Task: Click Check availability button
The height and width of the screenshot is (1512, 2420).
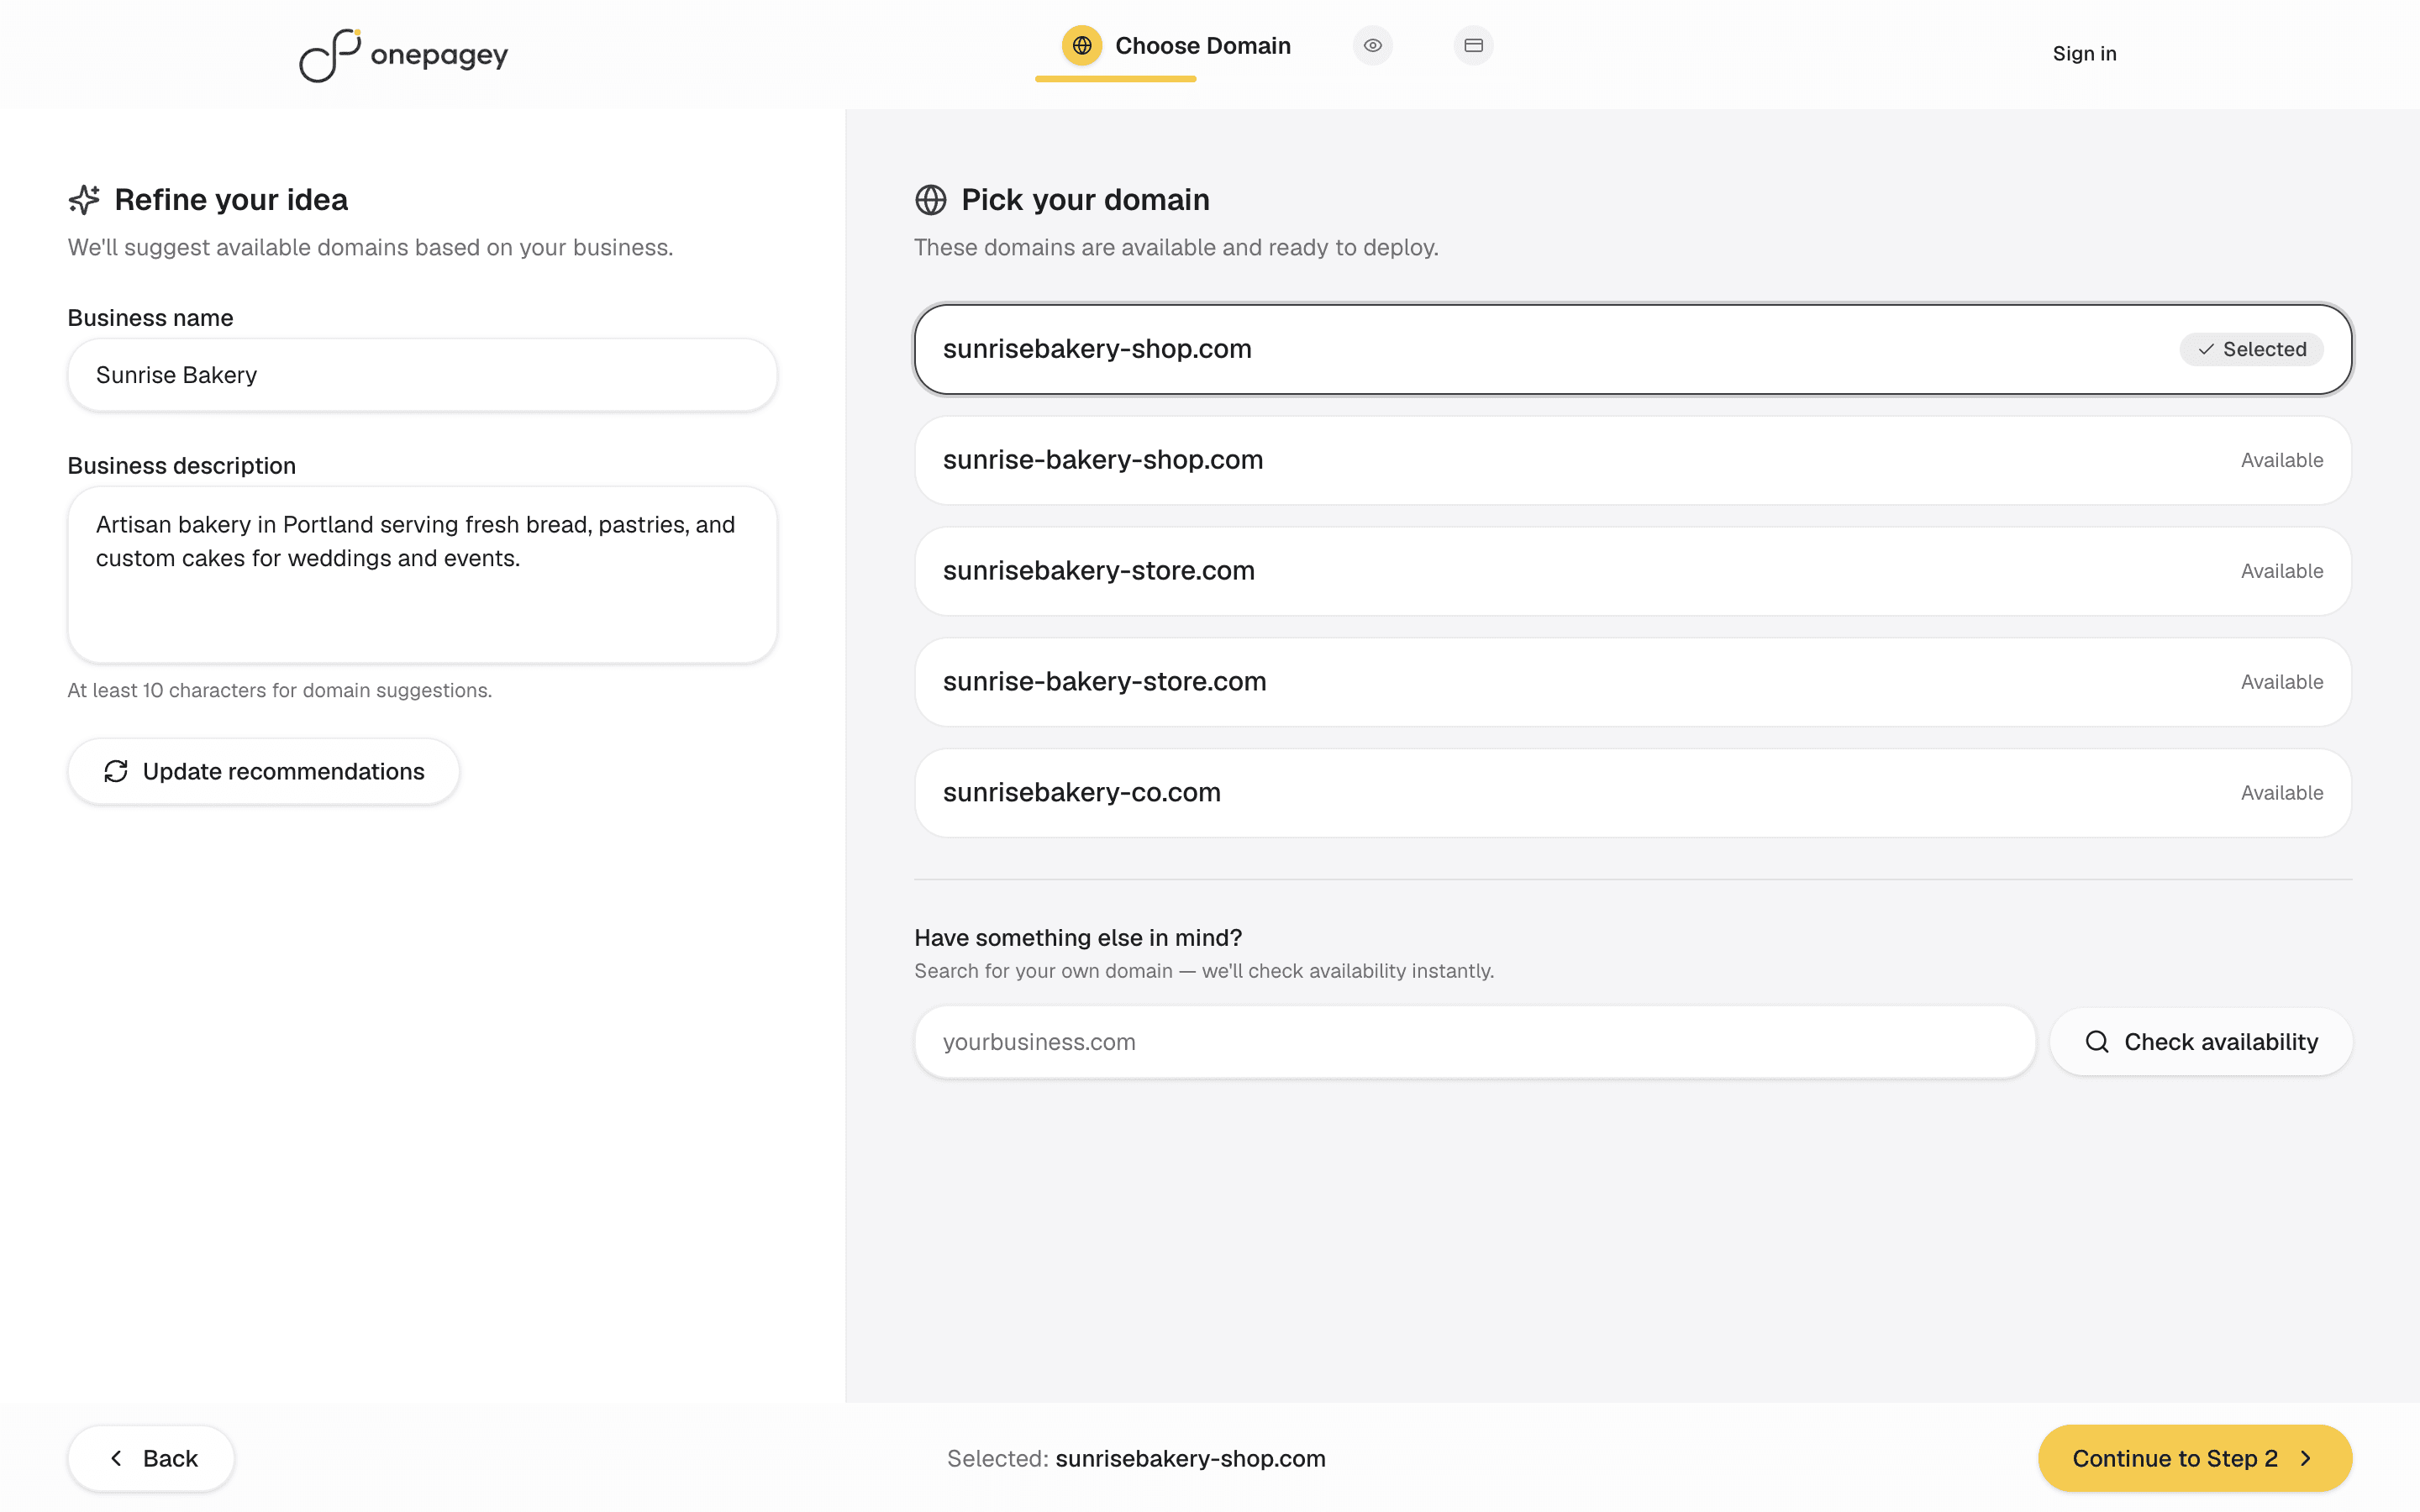Action: [2201, 1042]
